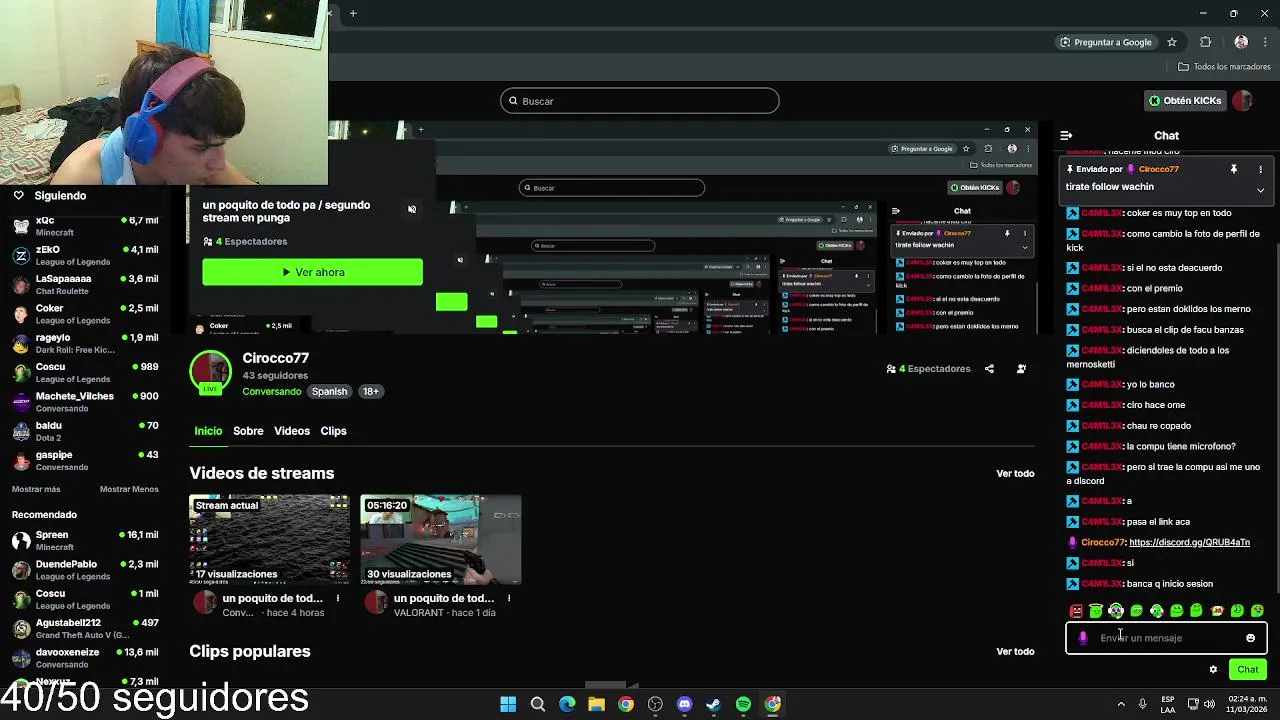Collapse the chat panel with the arrow icon
1280x720 pixels.
tap(1066, 135)
